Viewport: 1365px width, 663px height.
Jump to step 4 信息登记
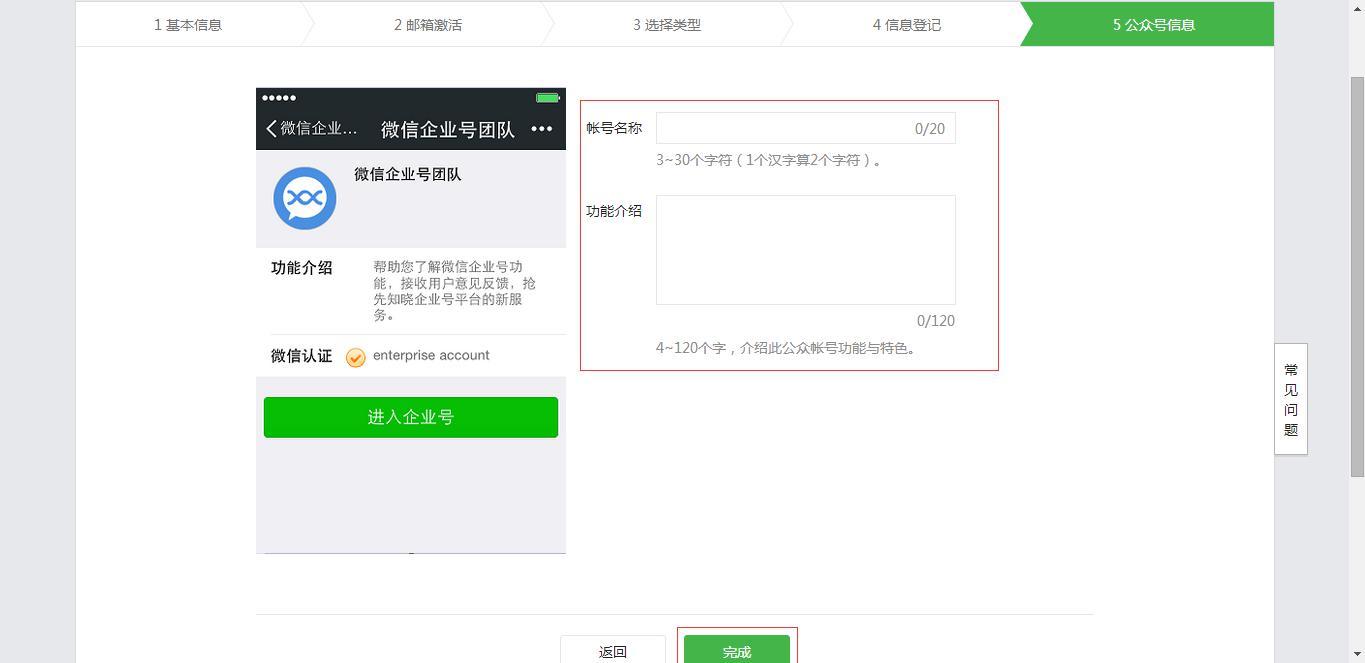pyautogui.click(x=907, y=25)
